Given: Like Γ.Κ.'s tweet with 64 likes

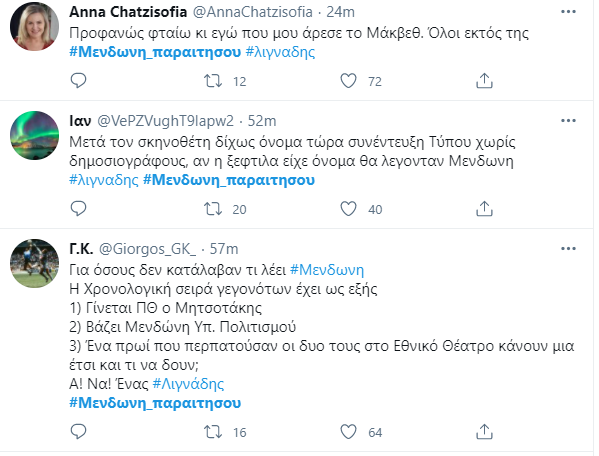Looking at the screenshot, I should coord(348,432).
